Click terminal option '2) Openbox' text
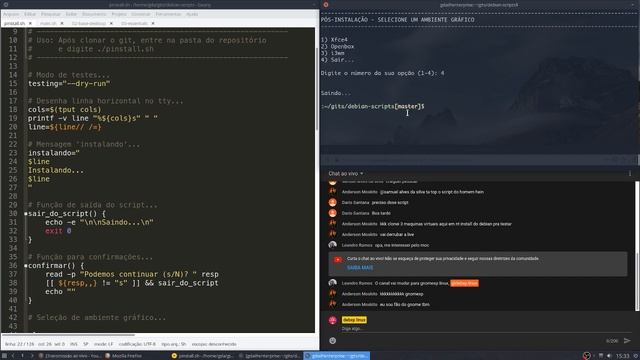The image size is (640, 360). tap(337, 46)
